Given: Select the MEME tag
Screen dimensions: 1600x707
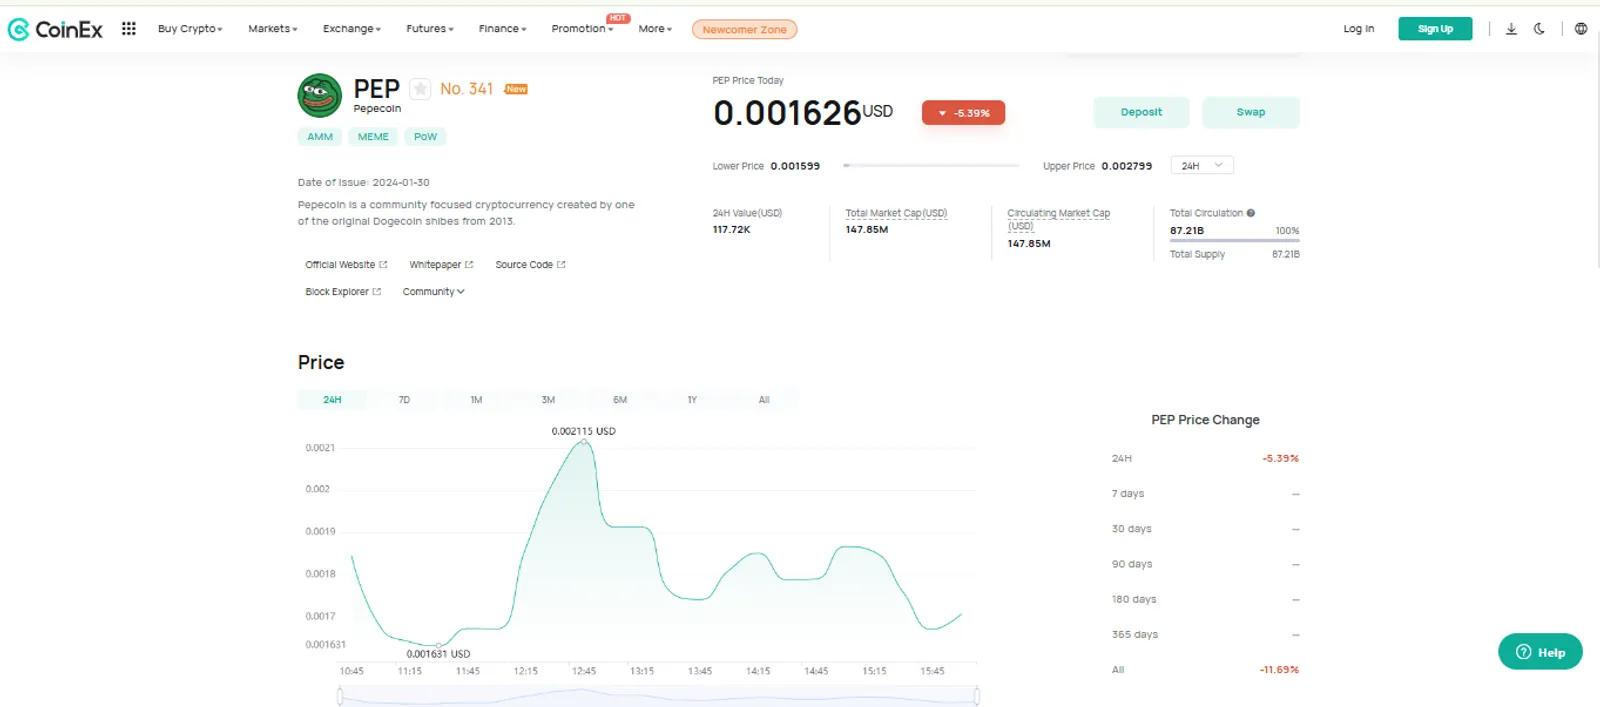Looking at the screenshot, I should (x=373, y=137).
